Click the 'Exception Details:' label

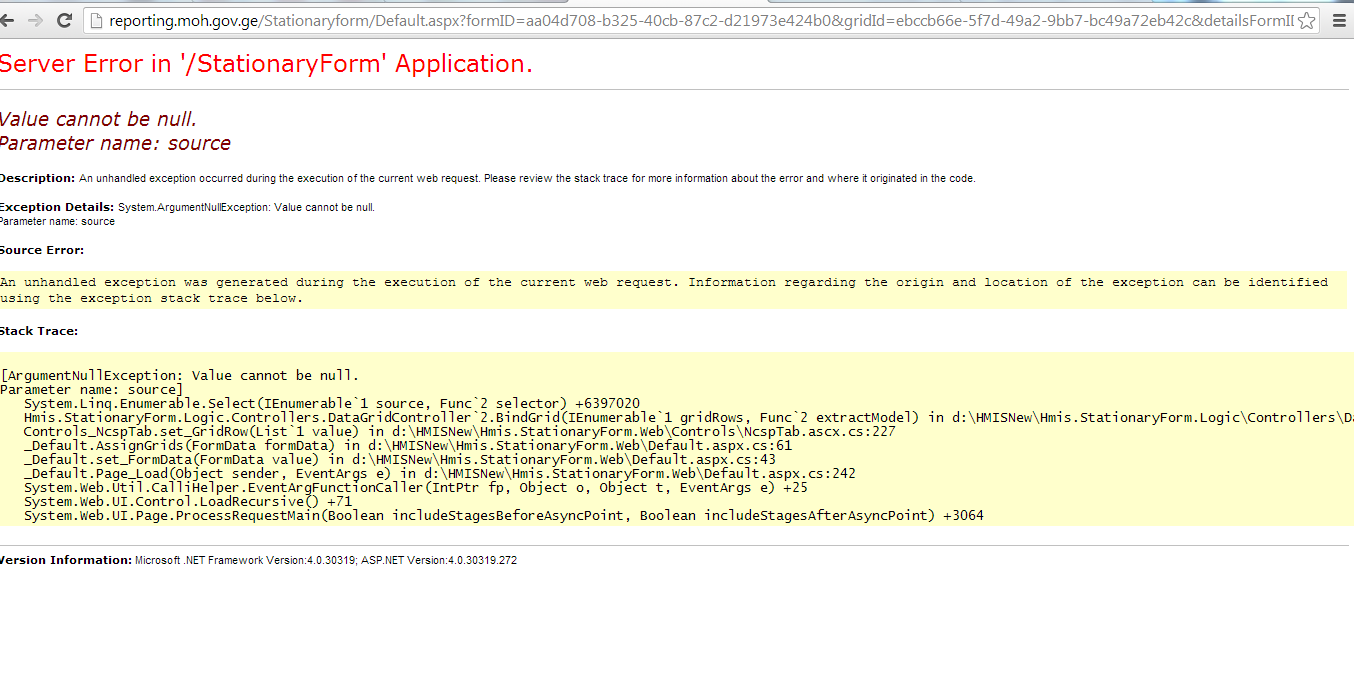click(57, 207)
